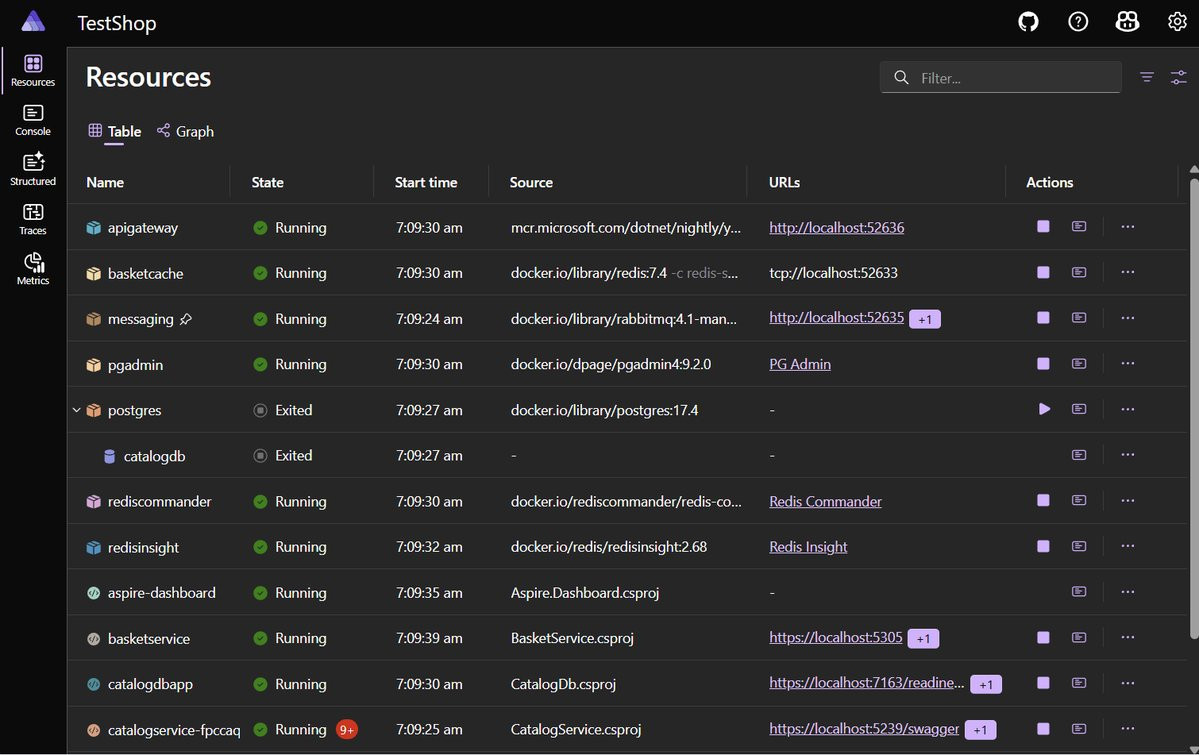Sort by the Name column header
Viewport: 1199px width, 755px height.
[x=105, y=182]
